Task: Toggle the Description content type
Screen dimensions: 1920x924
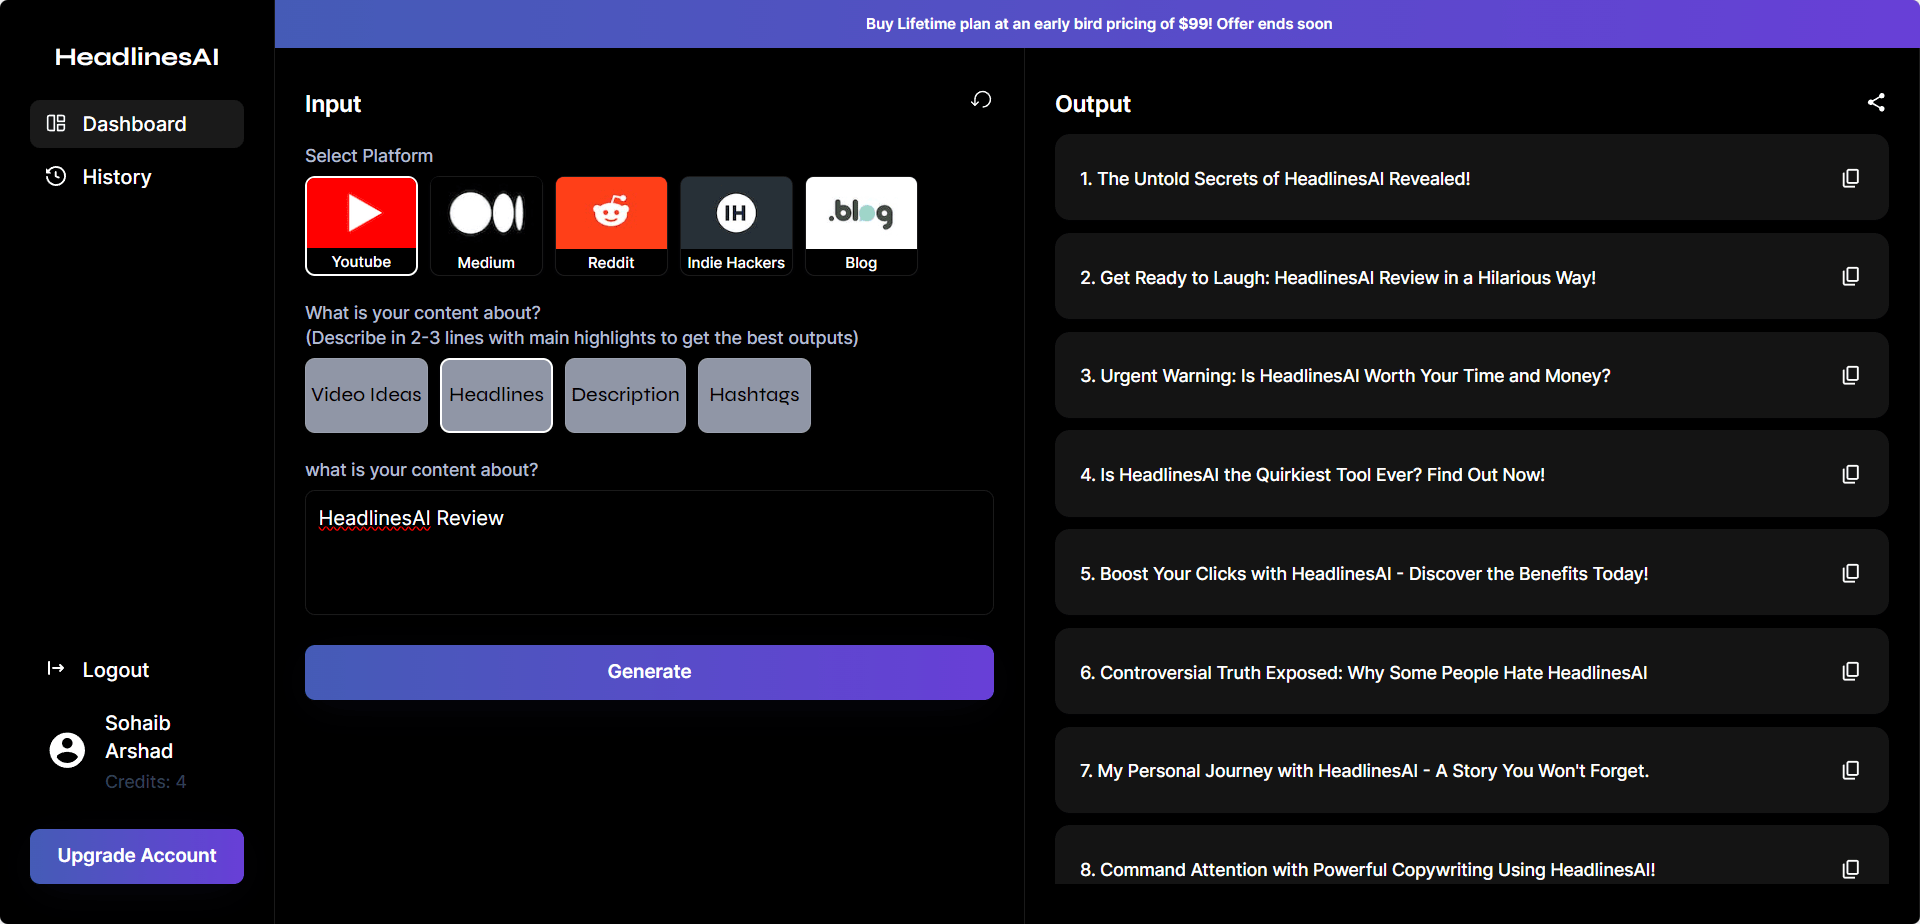Action: 625,395
